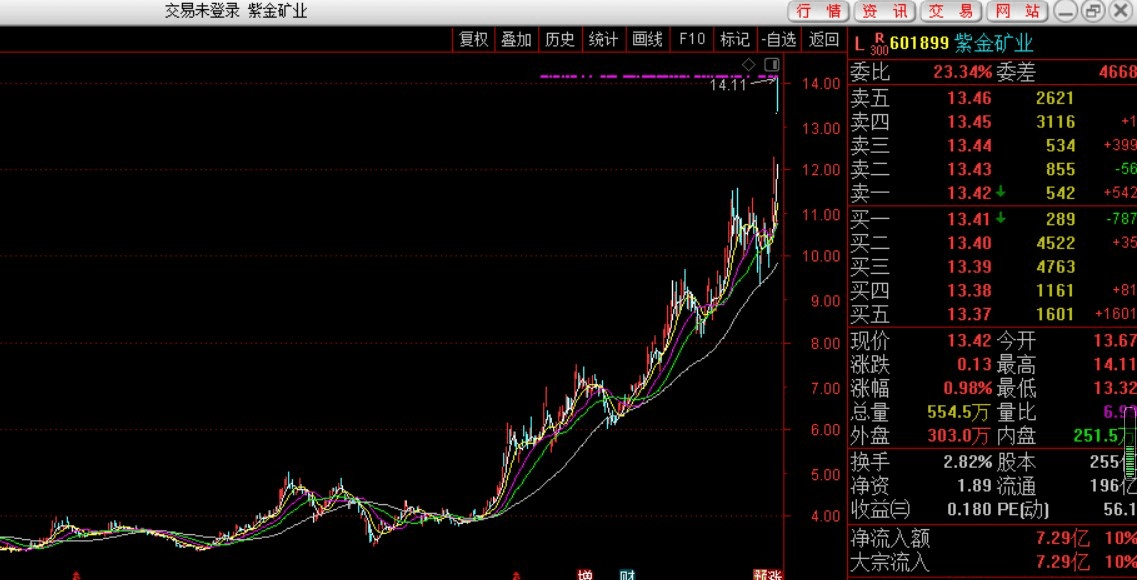Click the green down arrow beside 买一 price
The width and height of the screenshot is (1137, 580).
pos(1000,218)
